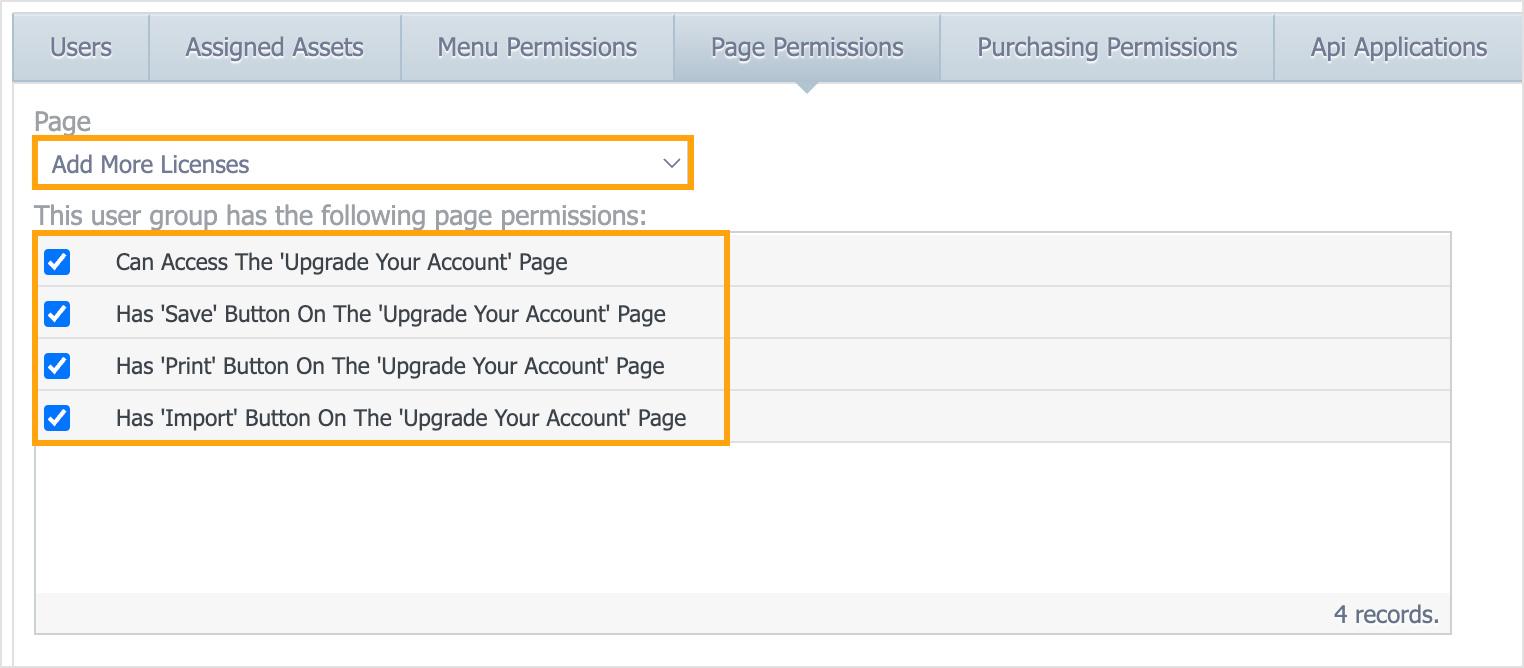This screenshot has height=668, width=1524.
Task: Toggle the 'Save' button permission checkbox
Action: pyautogui.click(x=58, y=314)
